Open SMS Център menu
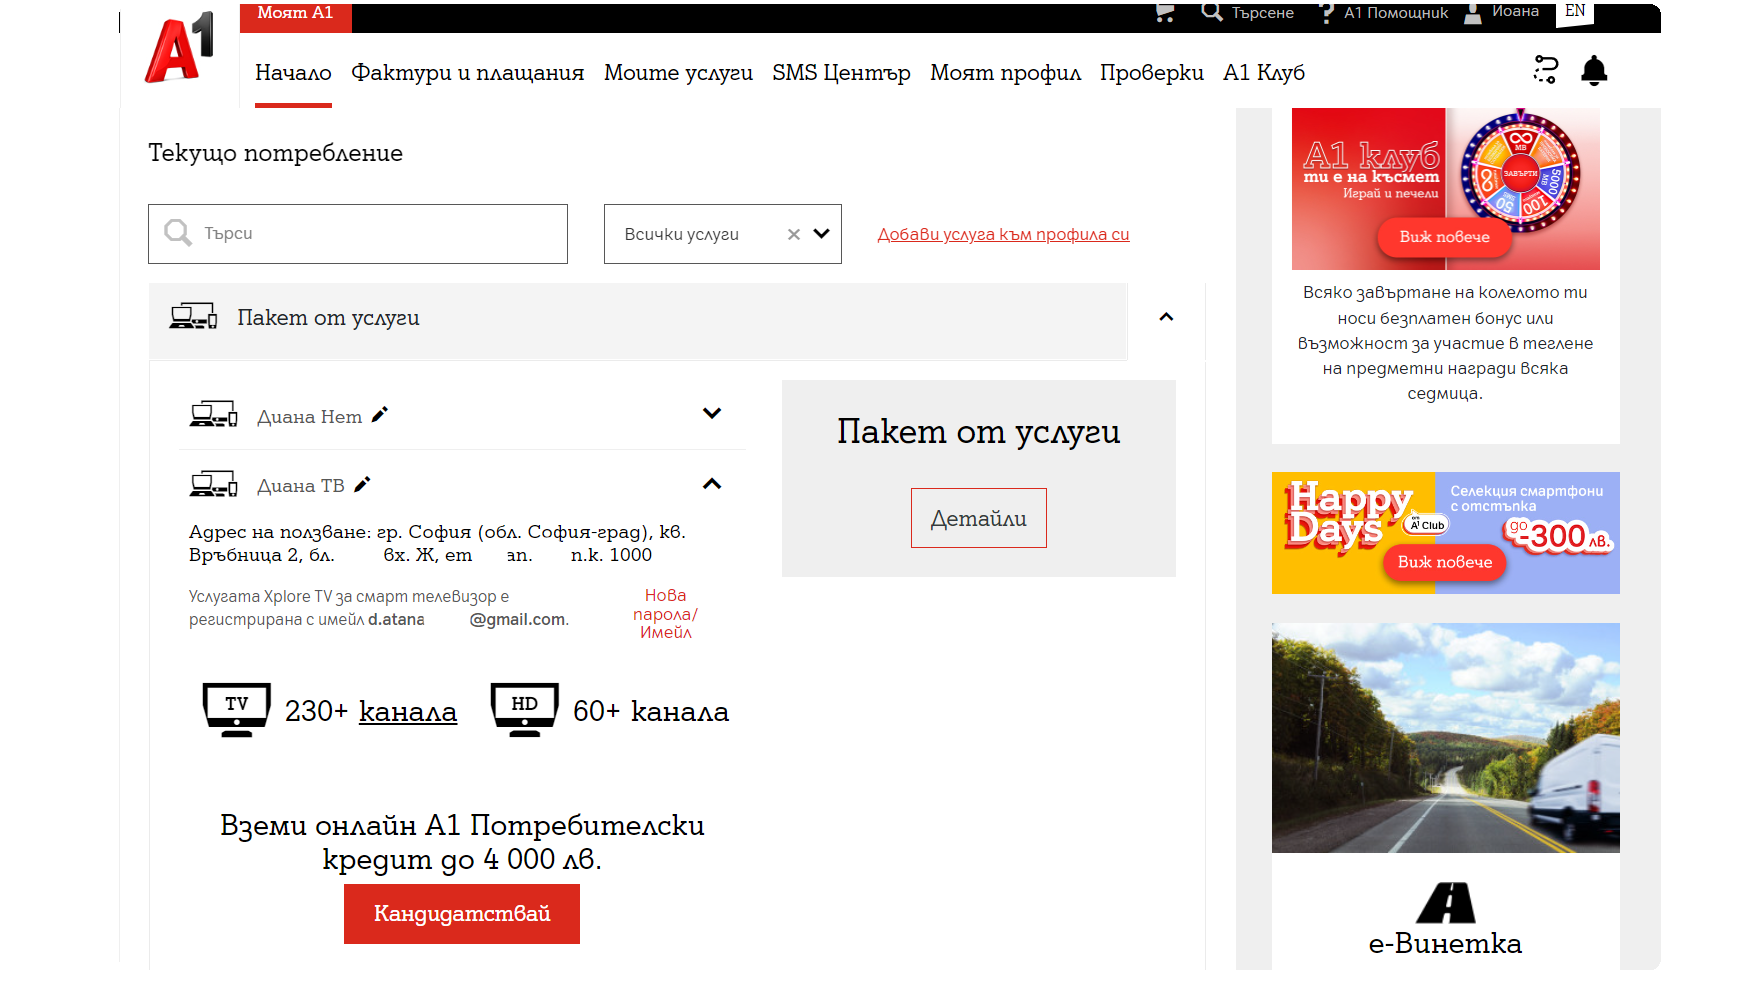The width and height of the screenshot is (1746, 981). pyautogui.click(x=841, y=73)
